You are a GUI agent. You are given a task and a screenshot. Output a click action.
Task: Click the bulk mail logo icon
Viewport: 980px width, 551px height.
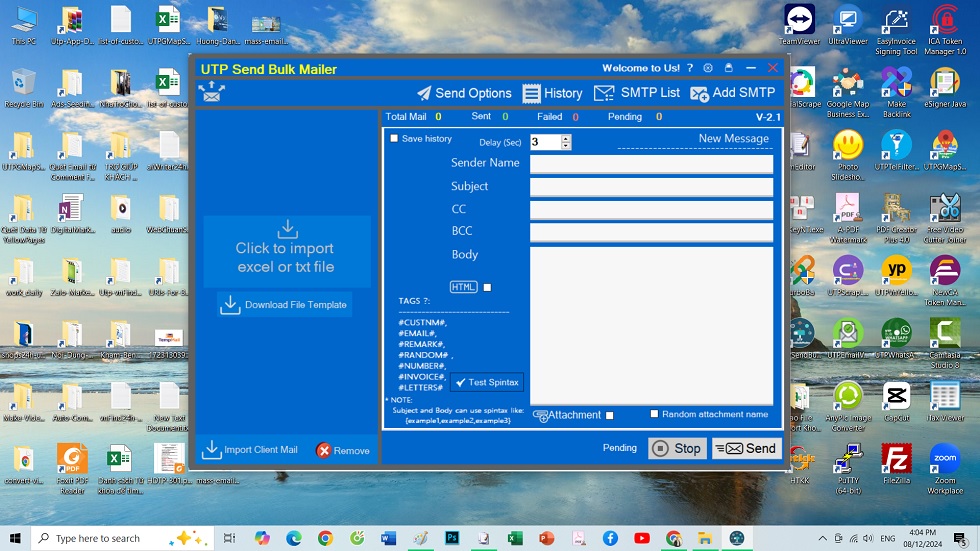pos(211,92)
